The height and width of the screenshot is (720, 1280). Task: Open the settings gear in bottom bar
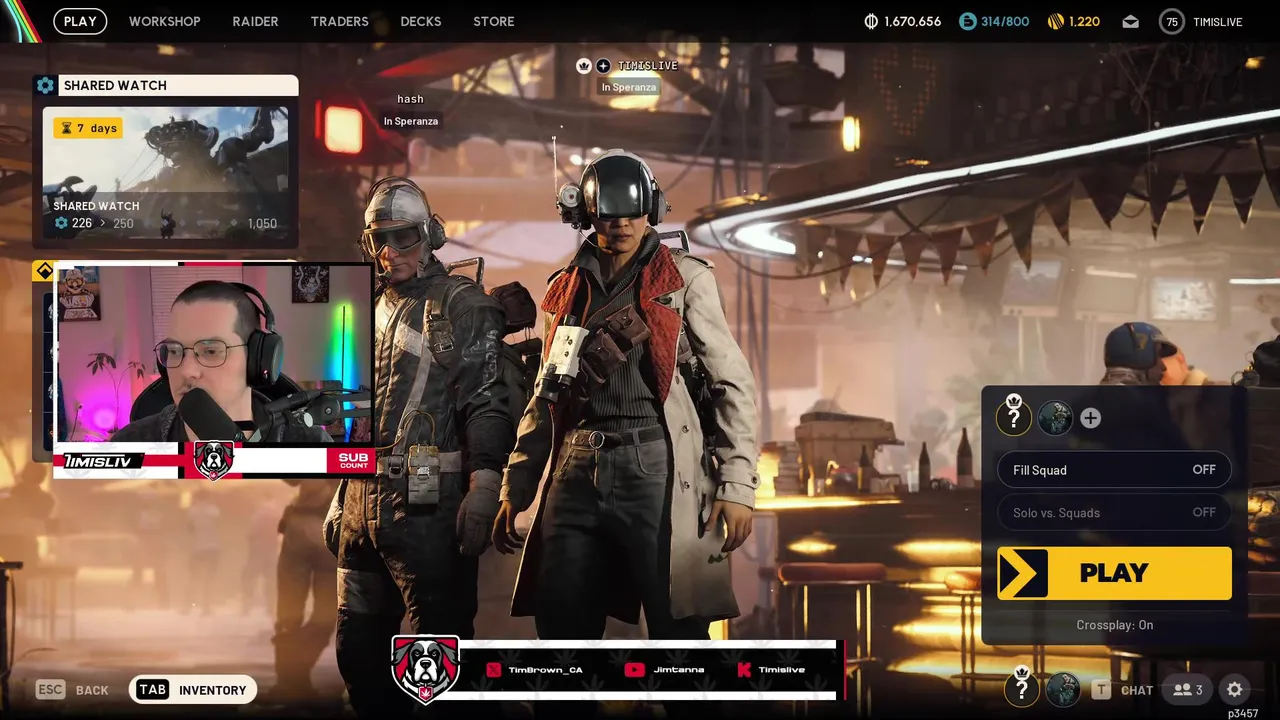point(1235,690)
